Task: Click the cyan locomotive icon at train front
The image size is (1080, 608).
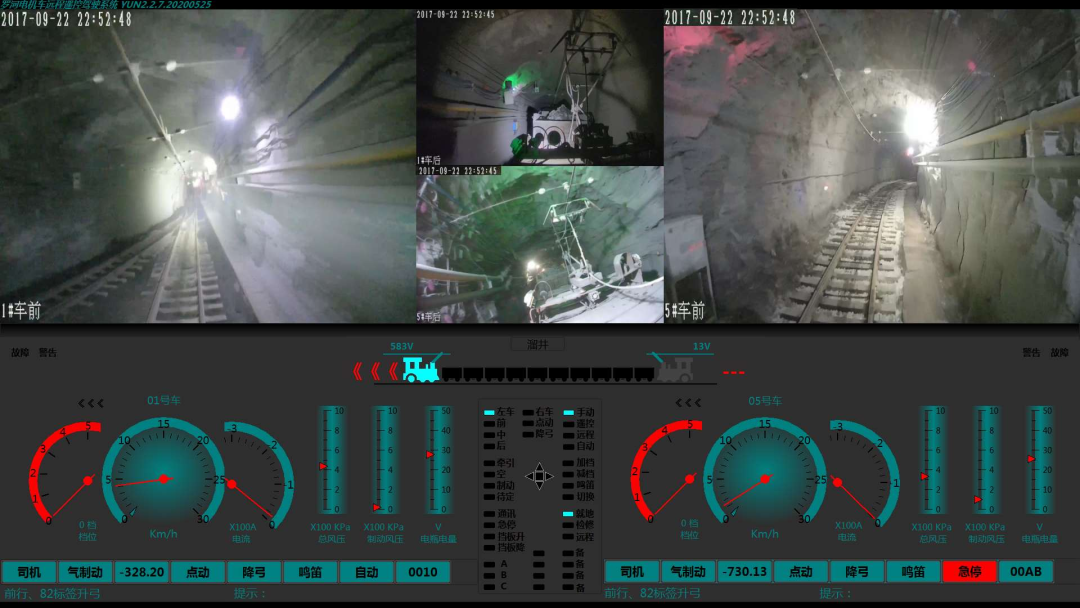Action: [420, 370]
